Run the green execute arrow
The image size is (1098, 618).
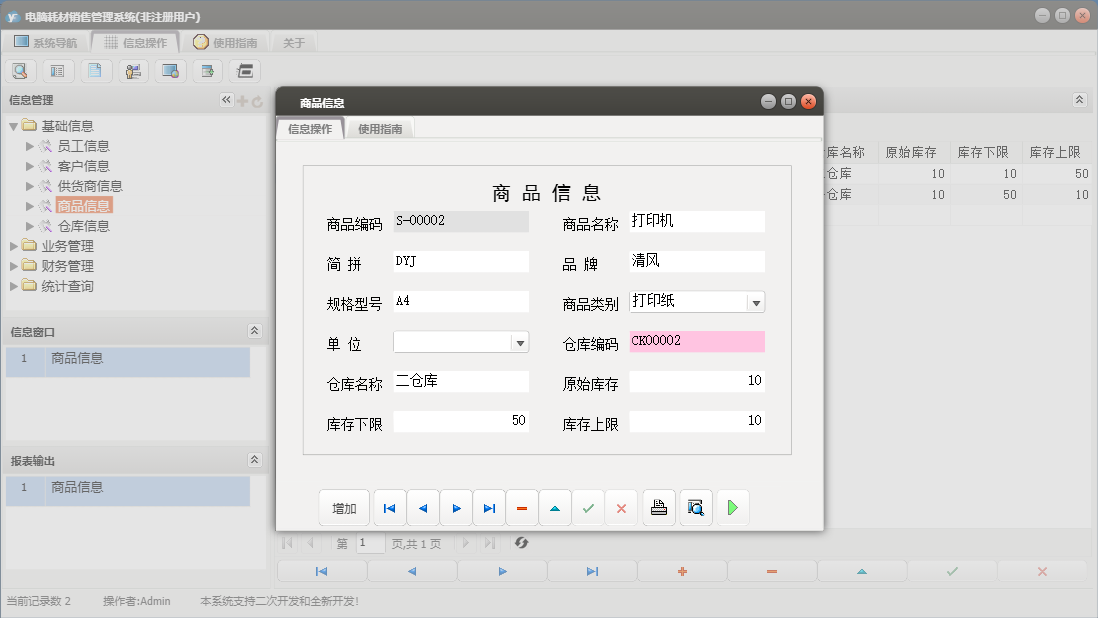[x=732, y=507]
